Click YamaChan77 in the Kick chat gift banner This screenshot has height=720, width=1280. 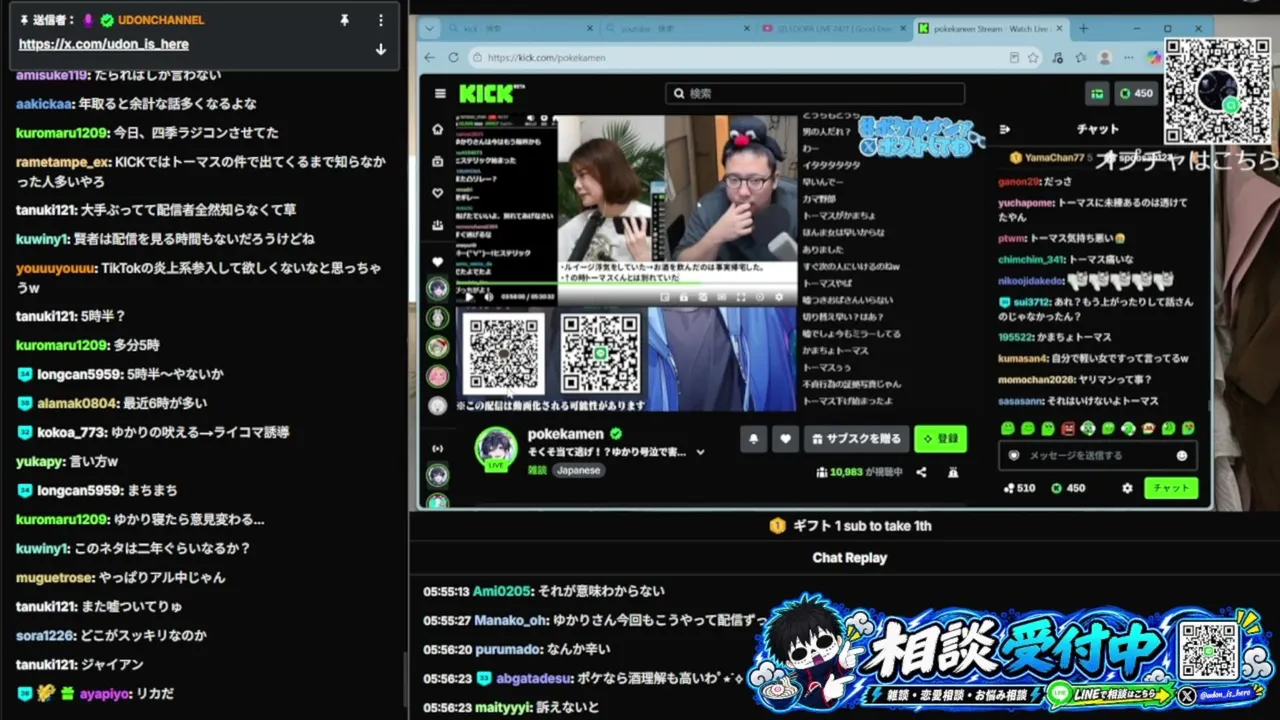coord(1054,158)
